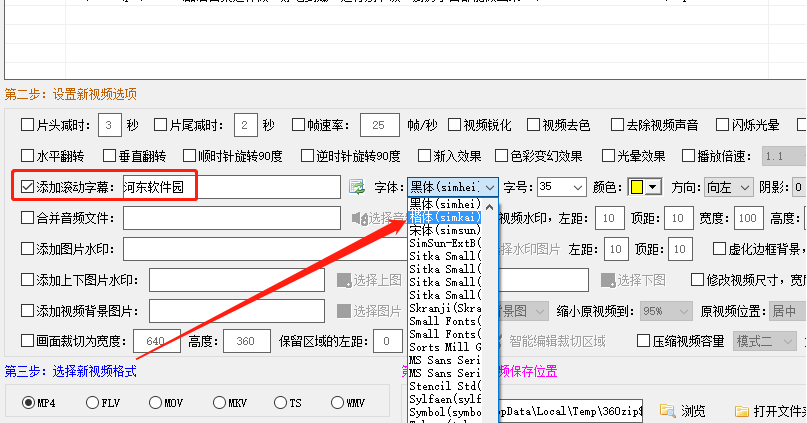
Task: Choose Symbol font in list
Action: point(446,412)
